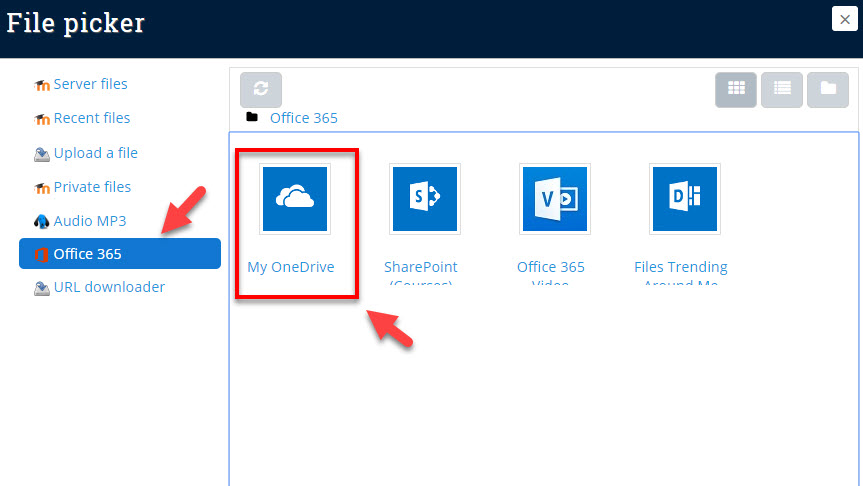Select Server files repository
Screen dimensions: 863x486
90,84
